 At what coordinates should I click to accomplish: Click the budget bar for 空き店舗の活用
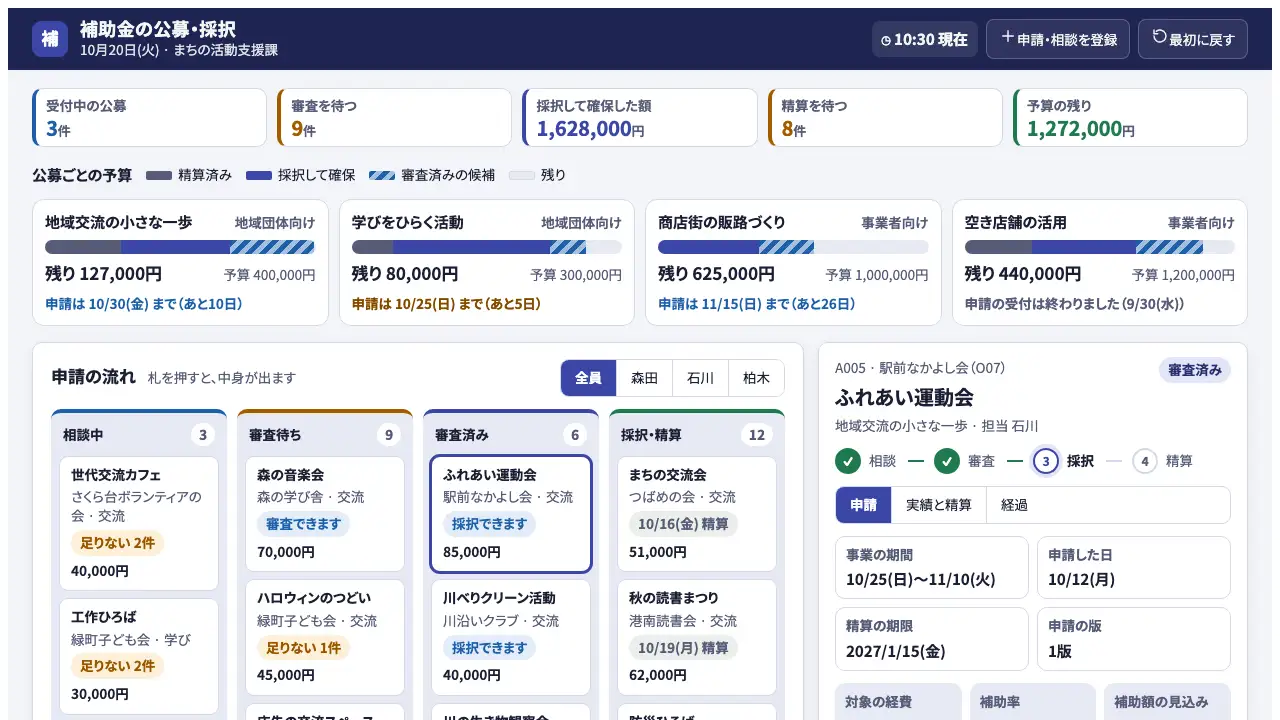coord(1100,247)
